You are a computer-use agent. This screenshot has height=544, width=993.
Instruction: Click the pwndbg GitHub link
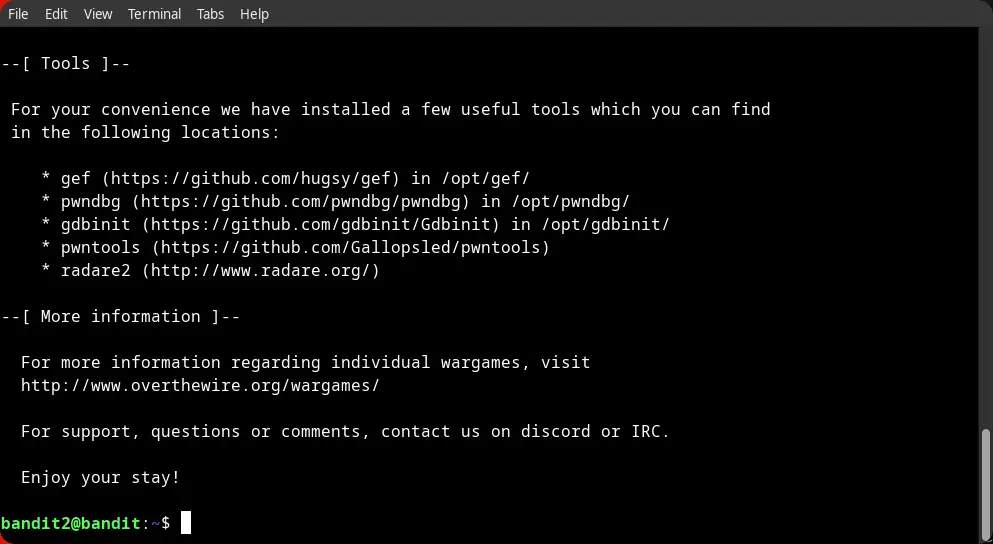pyautogui.click(x=306, y=201)
